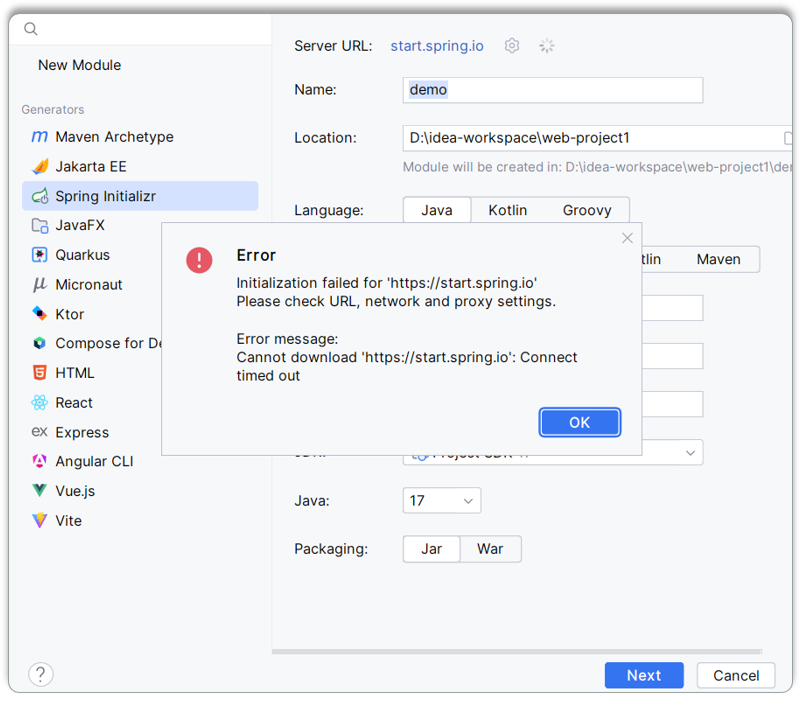Open the Java version dropdown
The image size is (802, 703).
point(442,501)
